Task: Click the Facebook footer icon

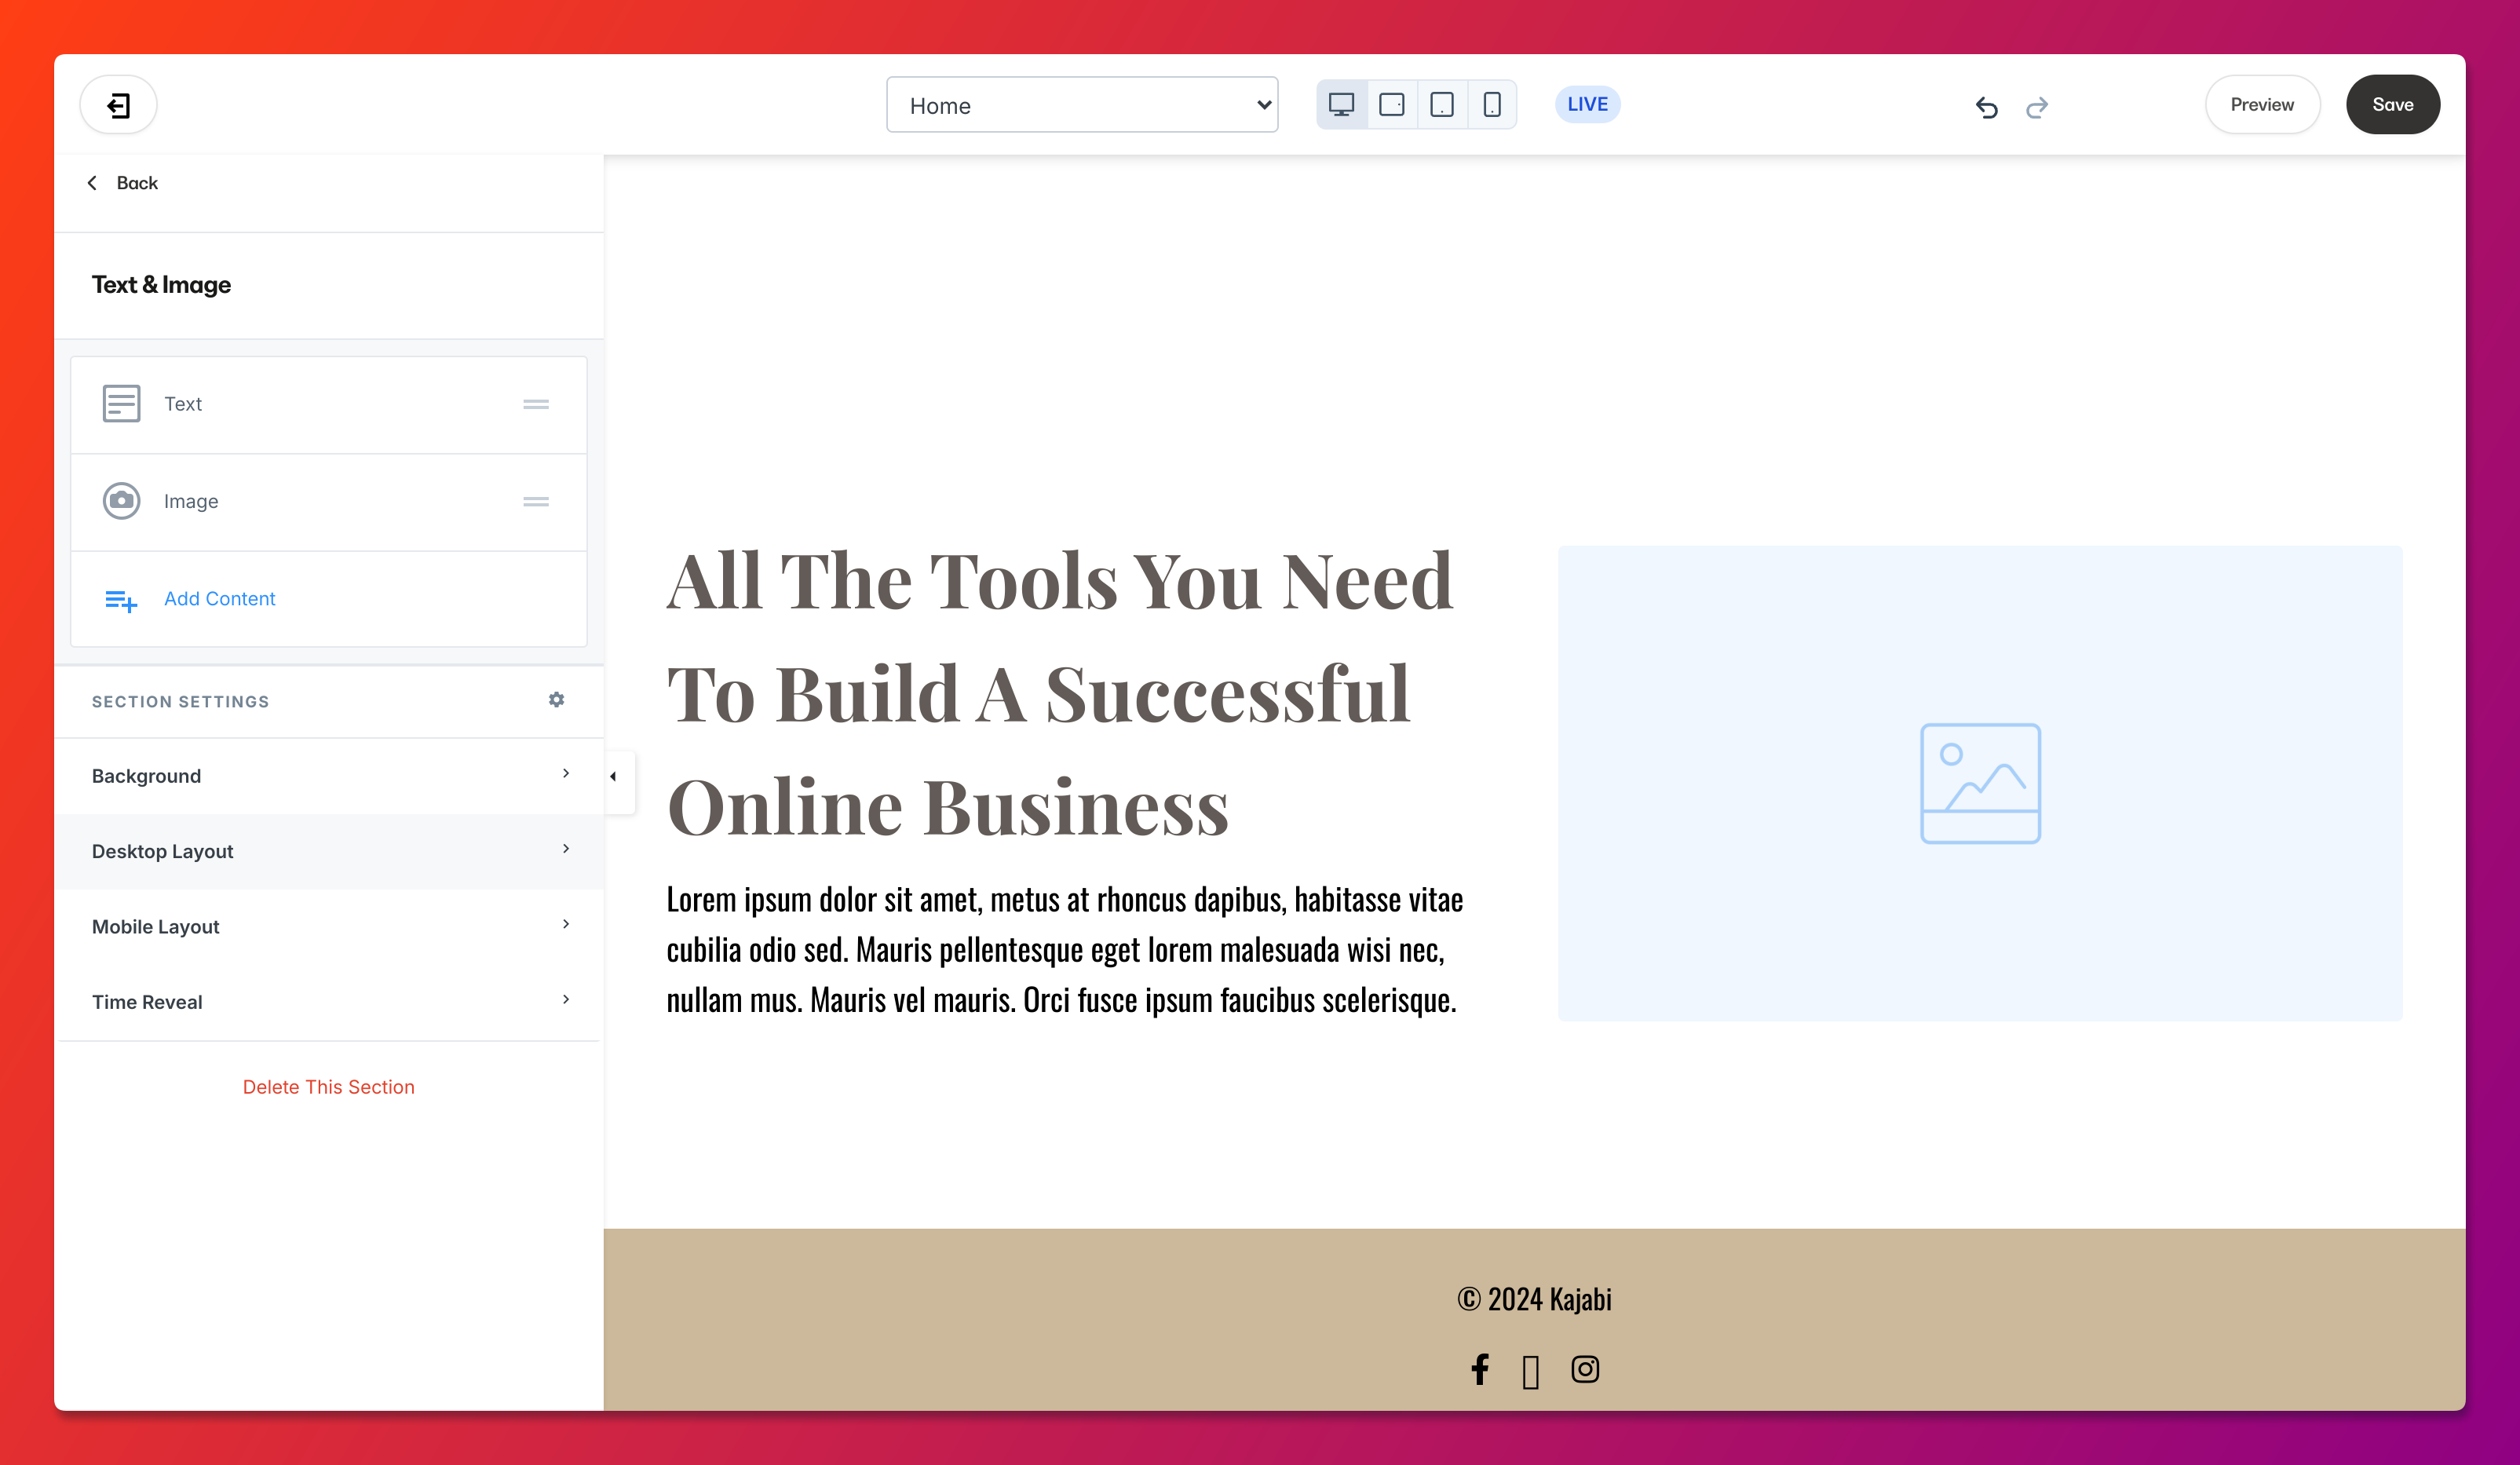Action: (x=1479, y=1369)
